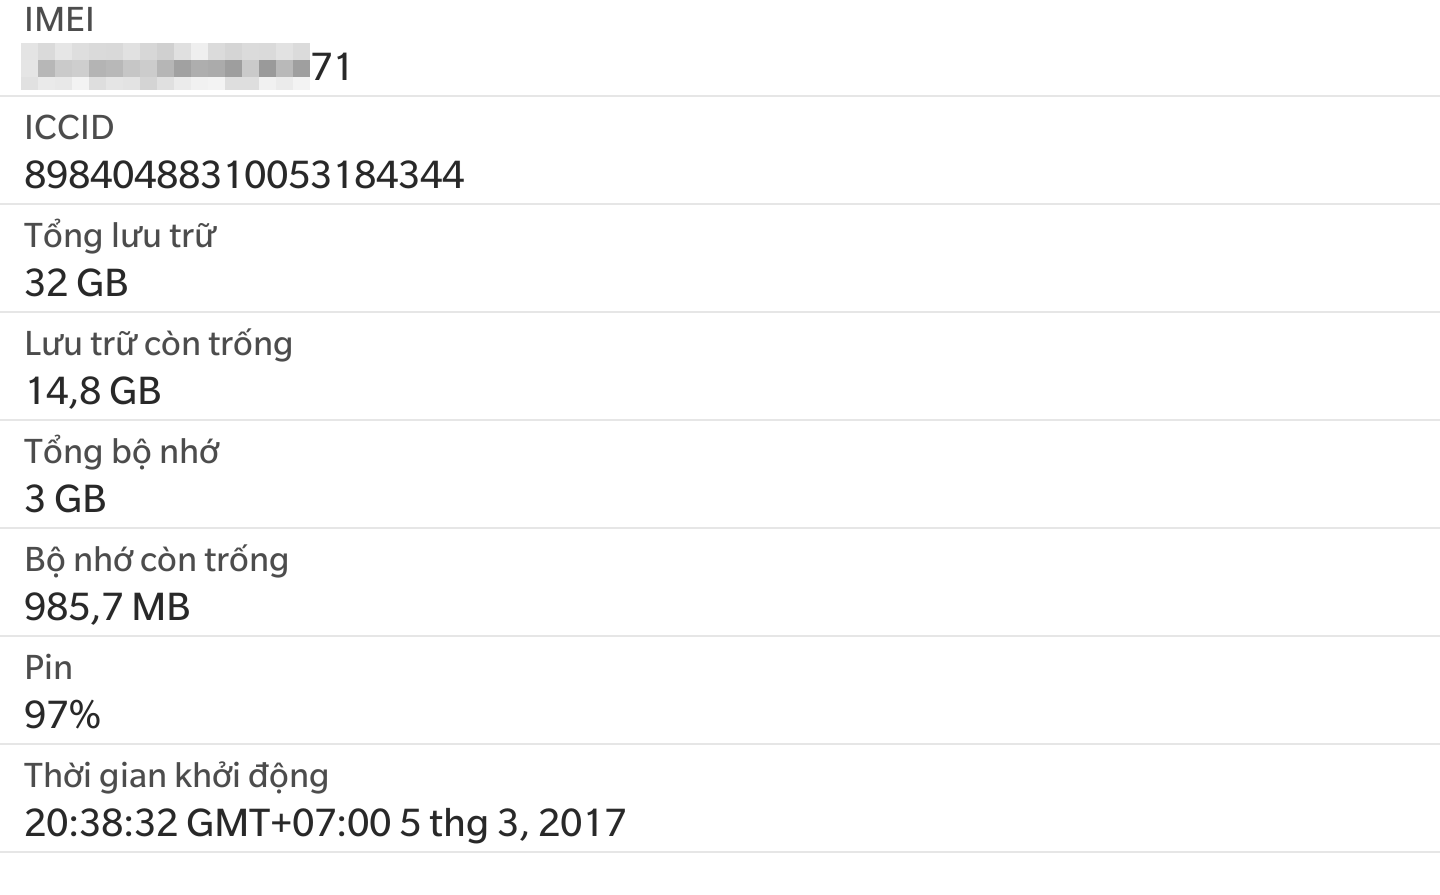Tap the year 2017 in boot time

(582, 823)
